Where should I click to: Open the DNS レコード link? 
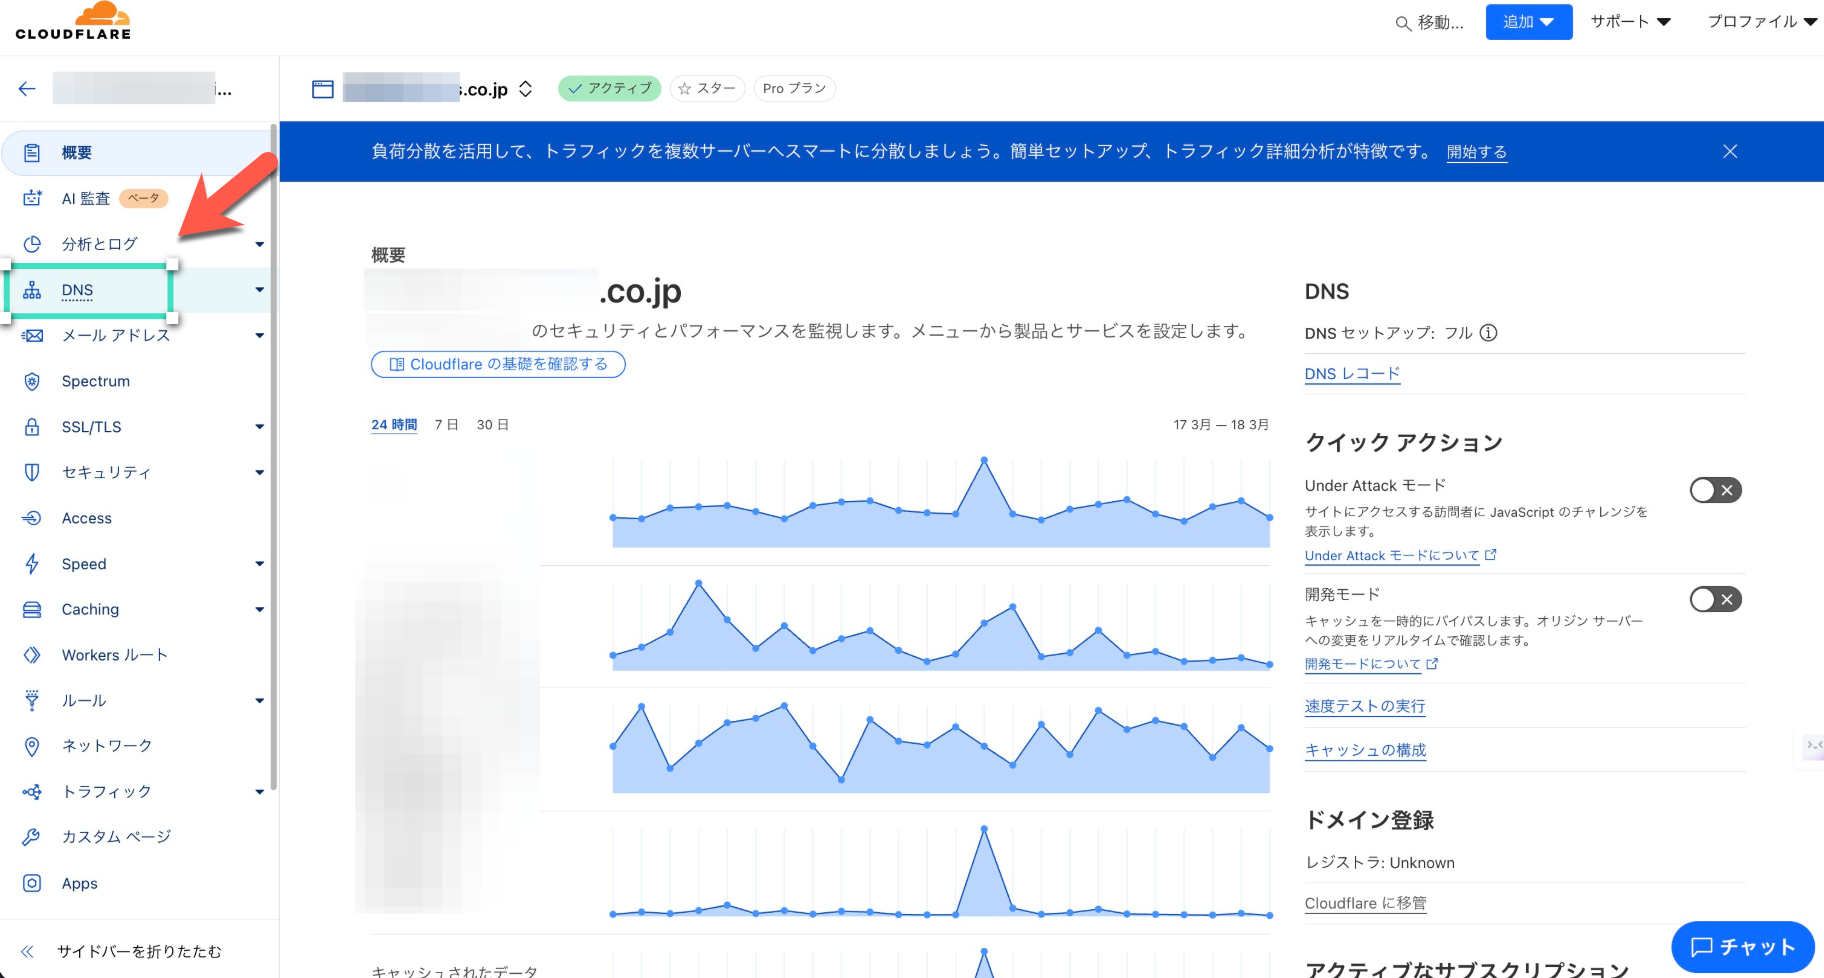point(1352,374)
